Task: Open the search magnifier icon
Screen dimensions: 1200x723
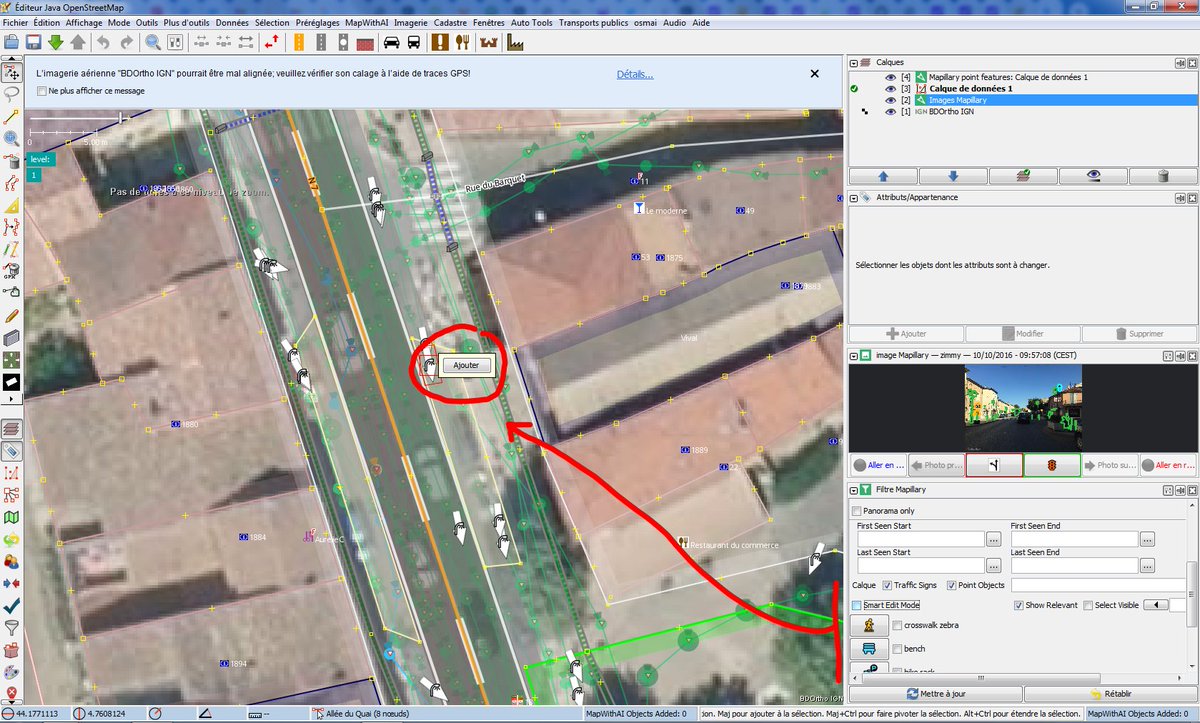Action: (153, 42)
